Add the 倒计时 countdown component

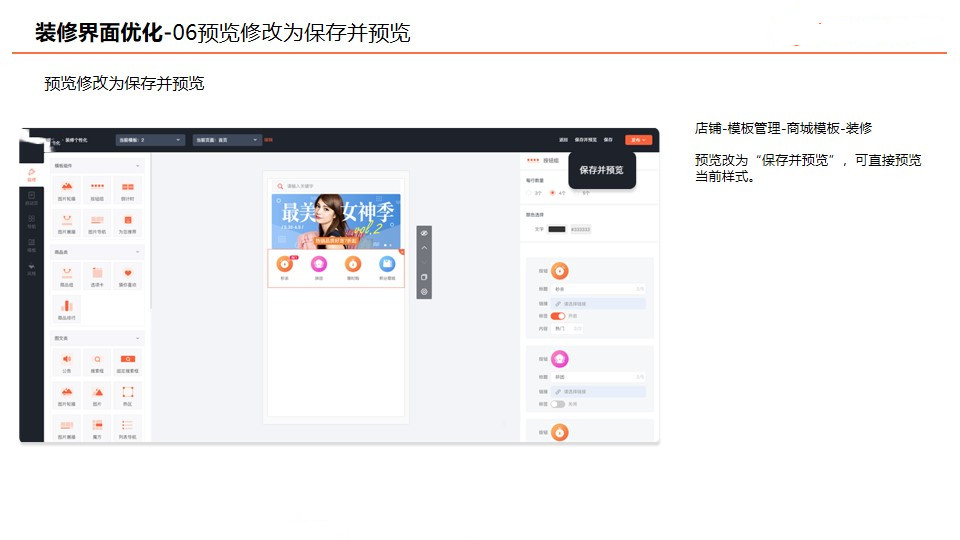127,190
